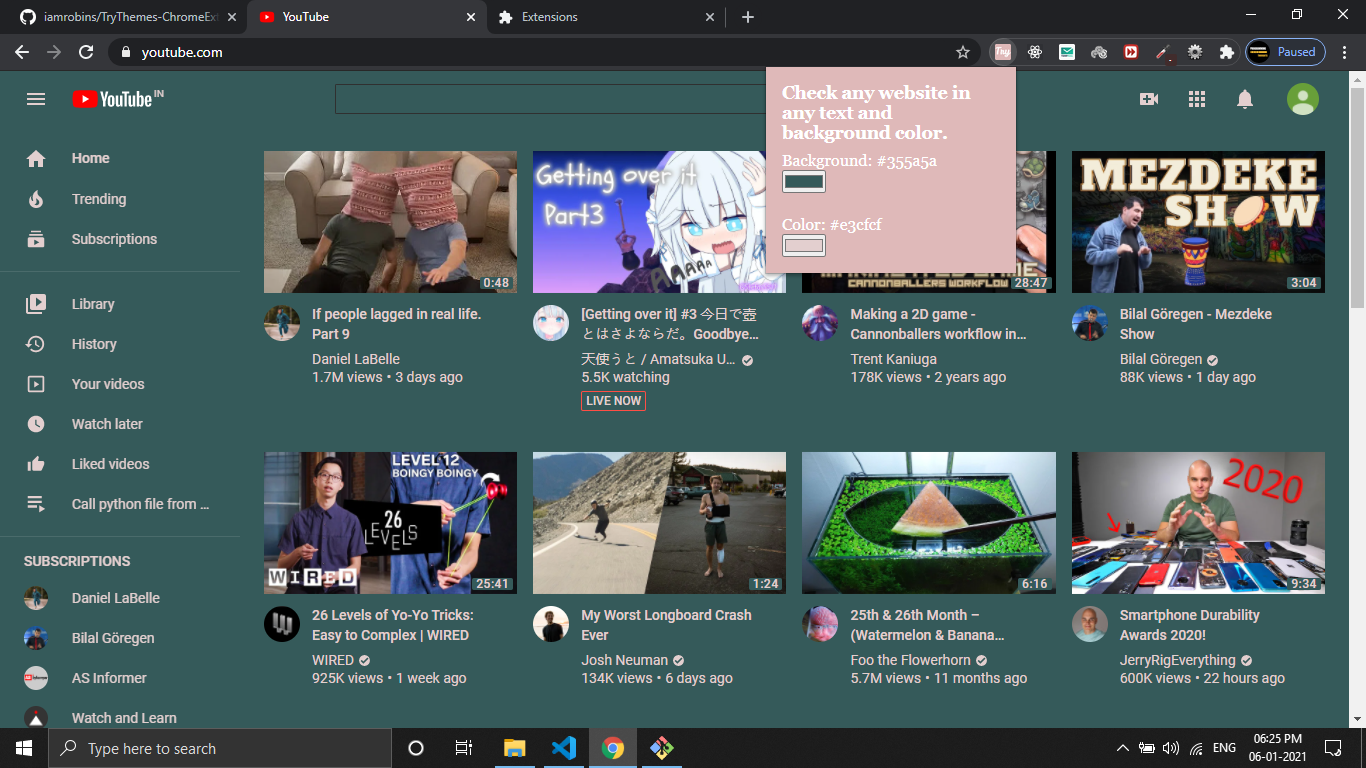The height and width of the screenshot is (768, 1366).
Task: Open Watch later in sidebar
Action: [120, 424]
